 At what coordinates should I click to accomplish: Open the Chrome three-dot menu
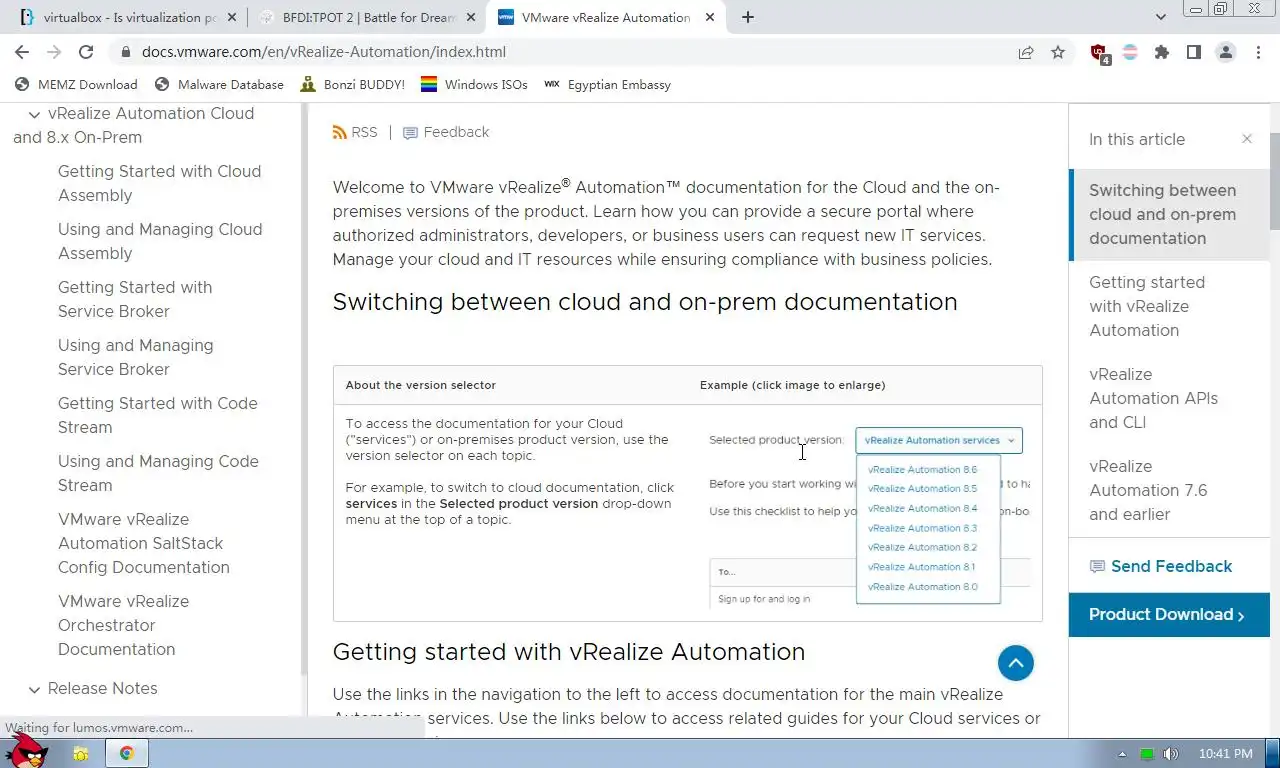(1258, 52)
